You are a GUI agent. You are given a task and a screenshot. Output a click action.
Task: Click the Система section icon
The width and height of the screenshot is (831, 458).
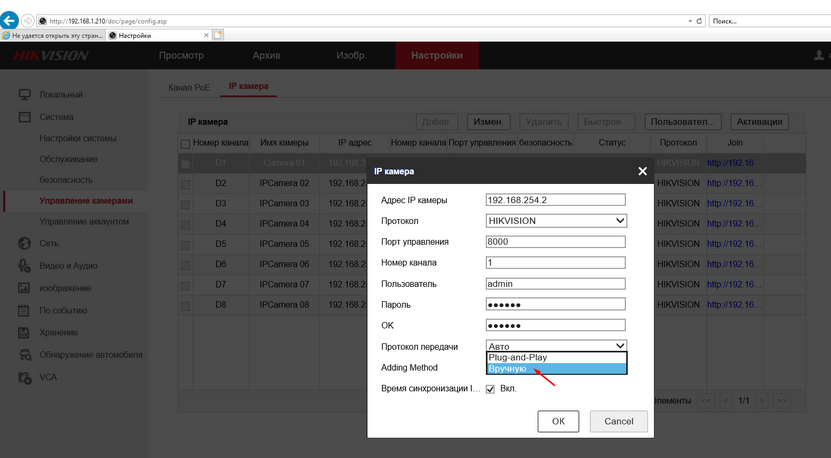pyautogui.click(x=24, y=117)
